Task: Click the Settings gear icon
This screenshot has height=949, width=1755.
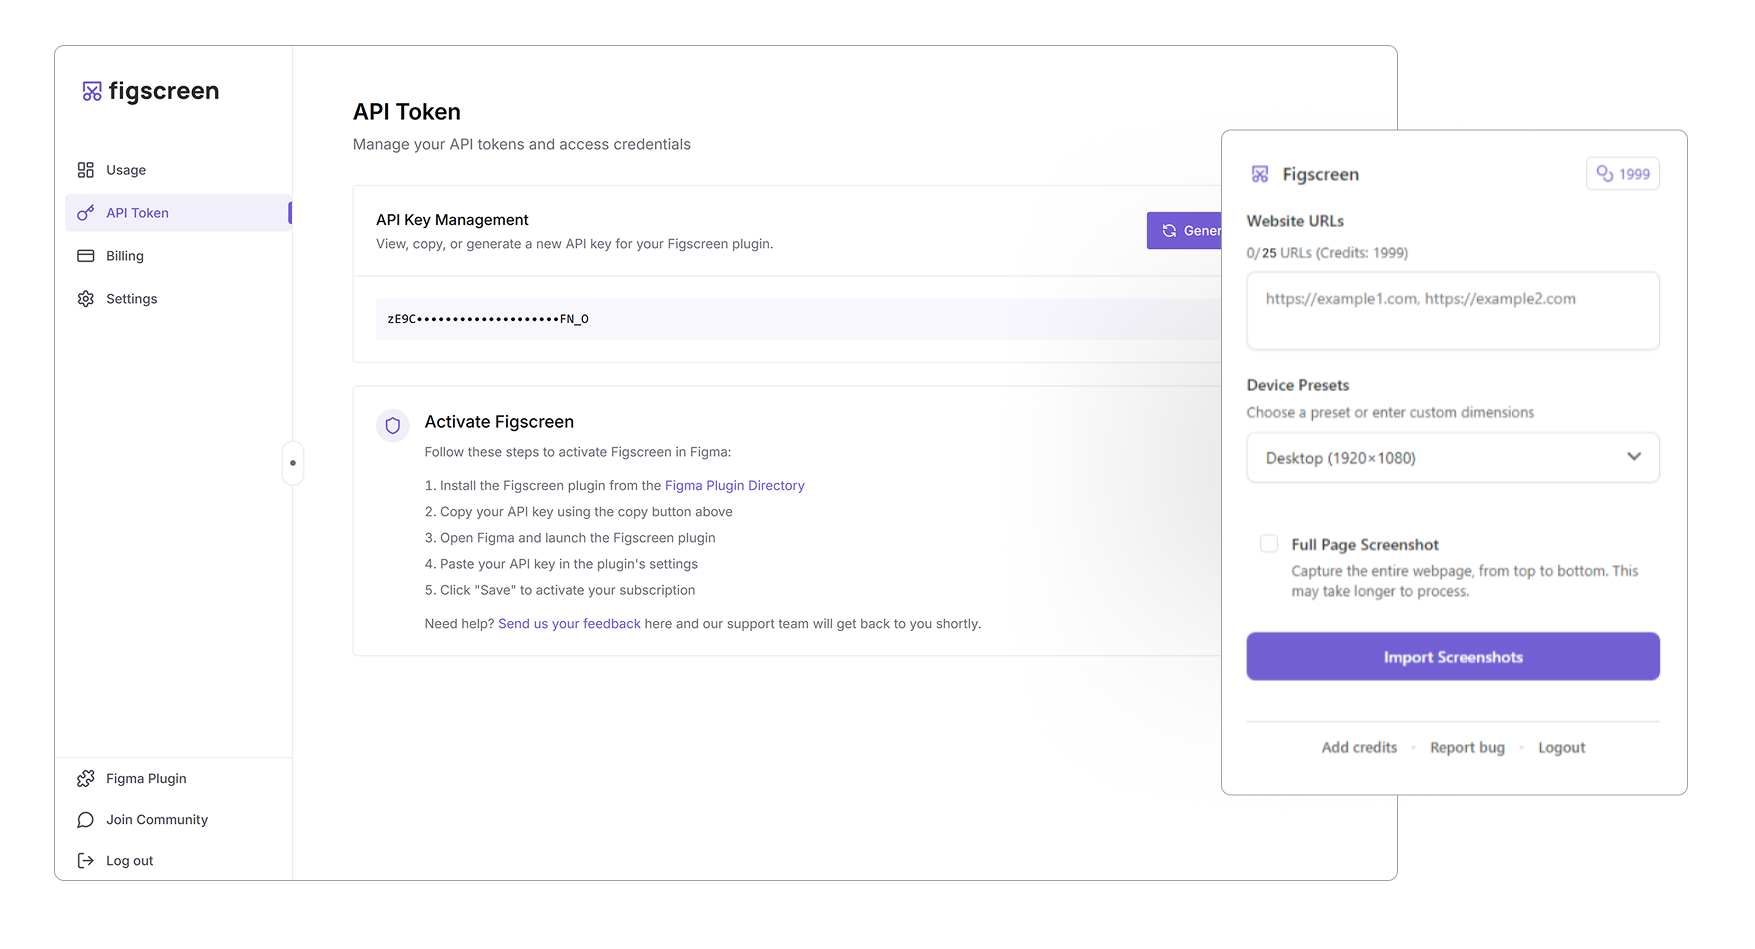Action: tap(86, 299)
